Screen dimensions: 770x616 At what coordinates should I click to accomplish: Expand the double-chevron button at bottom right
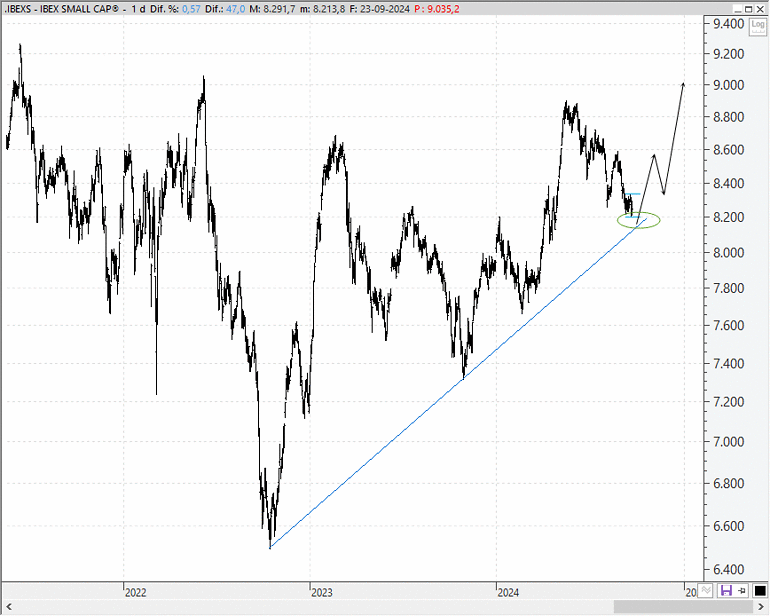point(706,590)
